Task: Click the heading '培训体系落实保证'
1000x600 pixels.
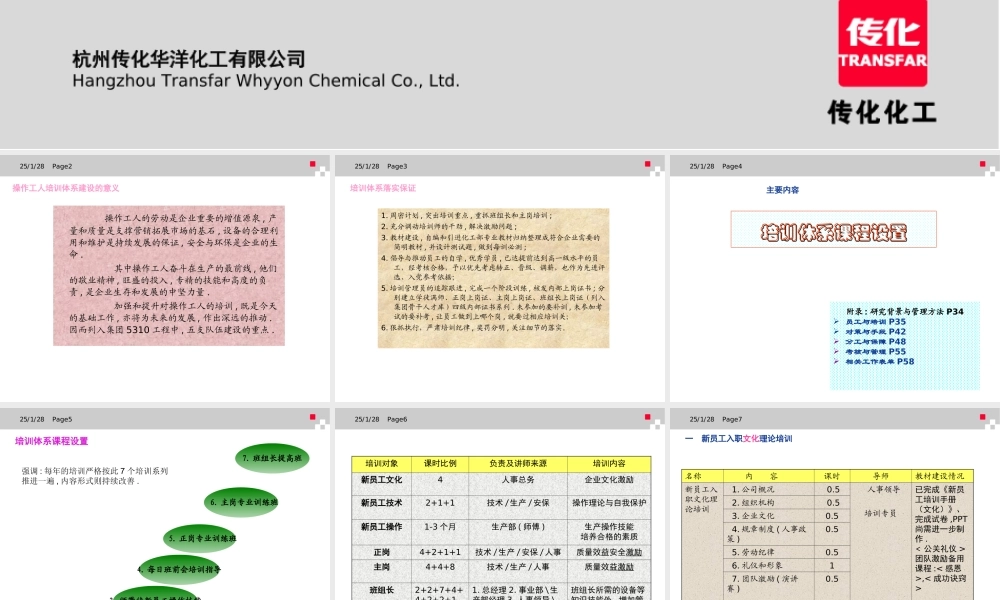Action: 383,188
